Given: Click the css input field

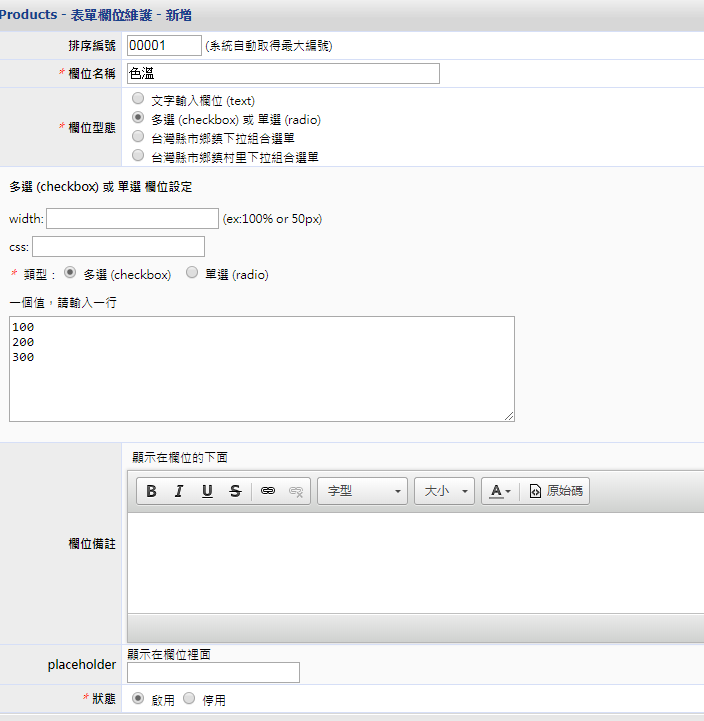Looking at the screenshot, I should (118, 247).
